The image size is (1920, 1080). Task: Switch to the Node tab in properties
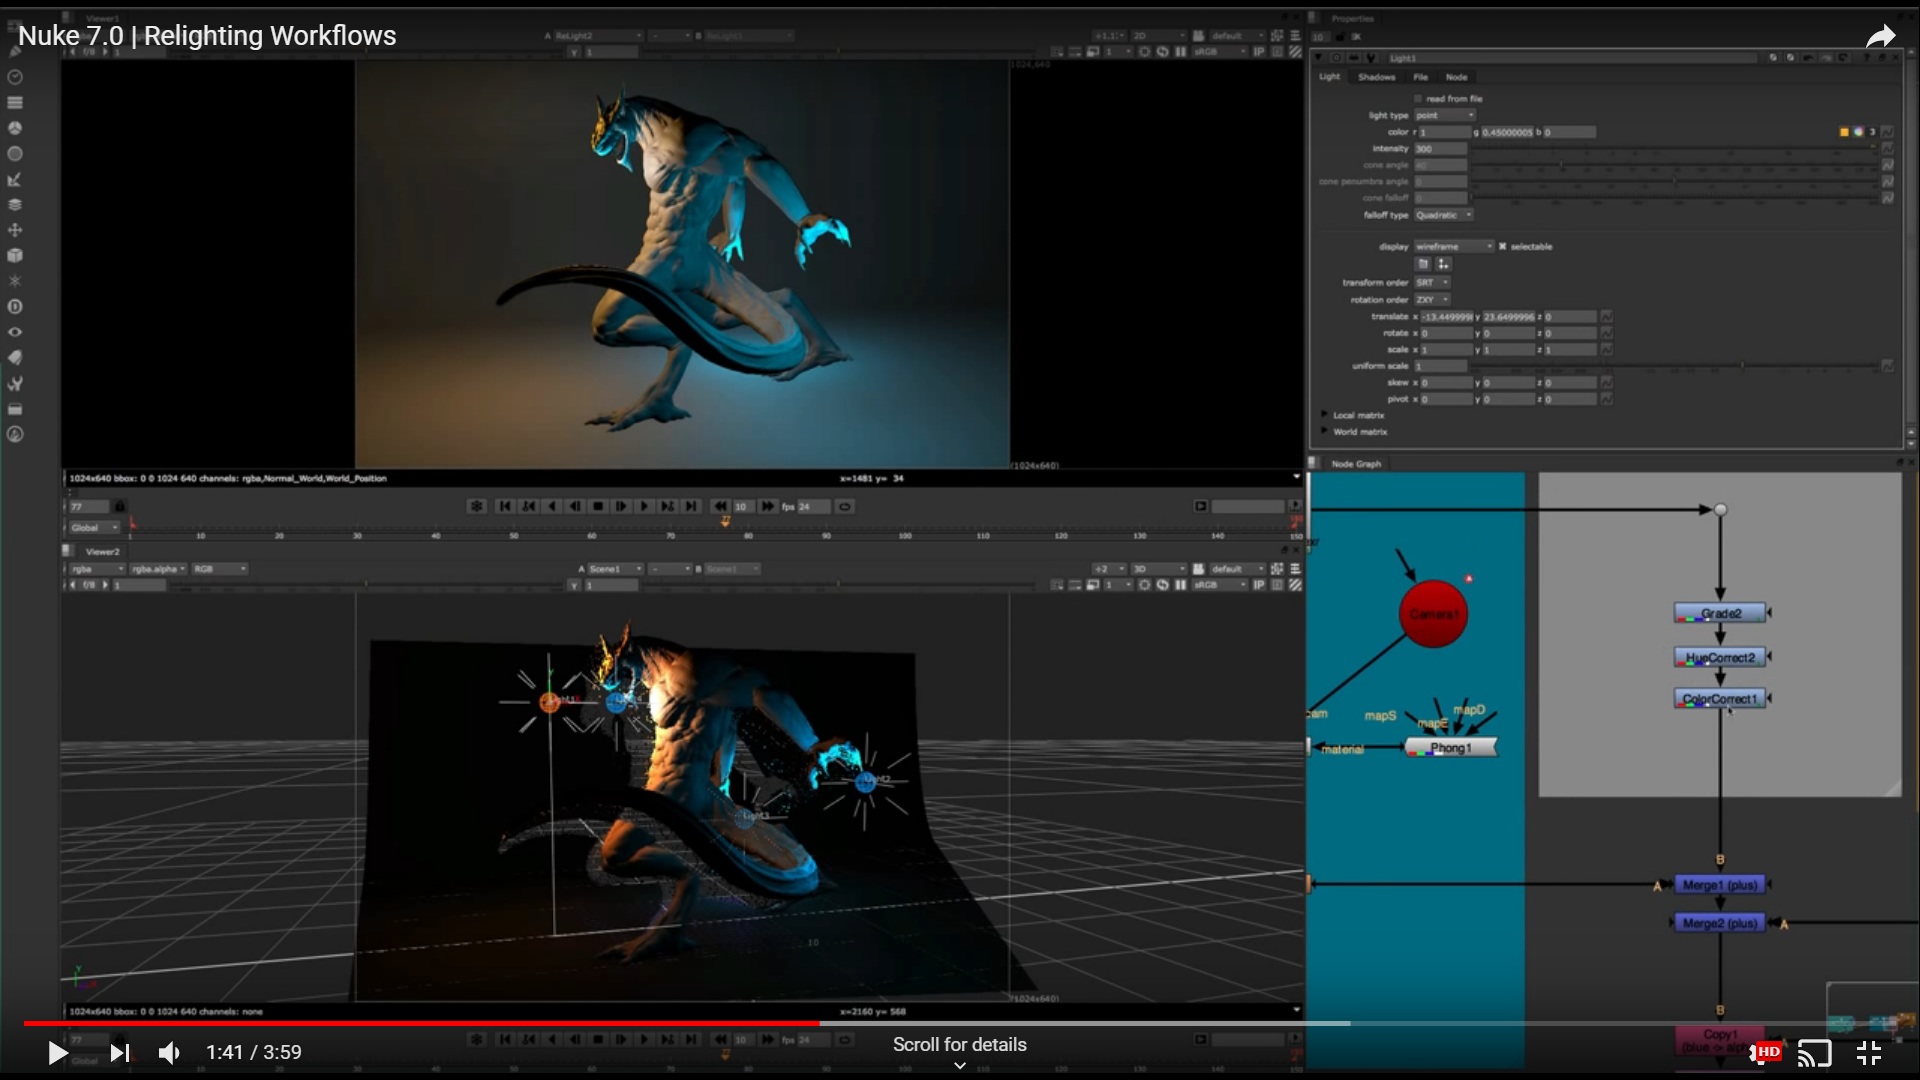(x=1456, y=77)
